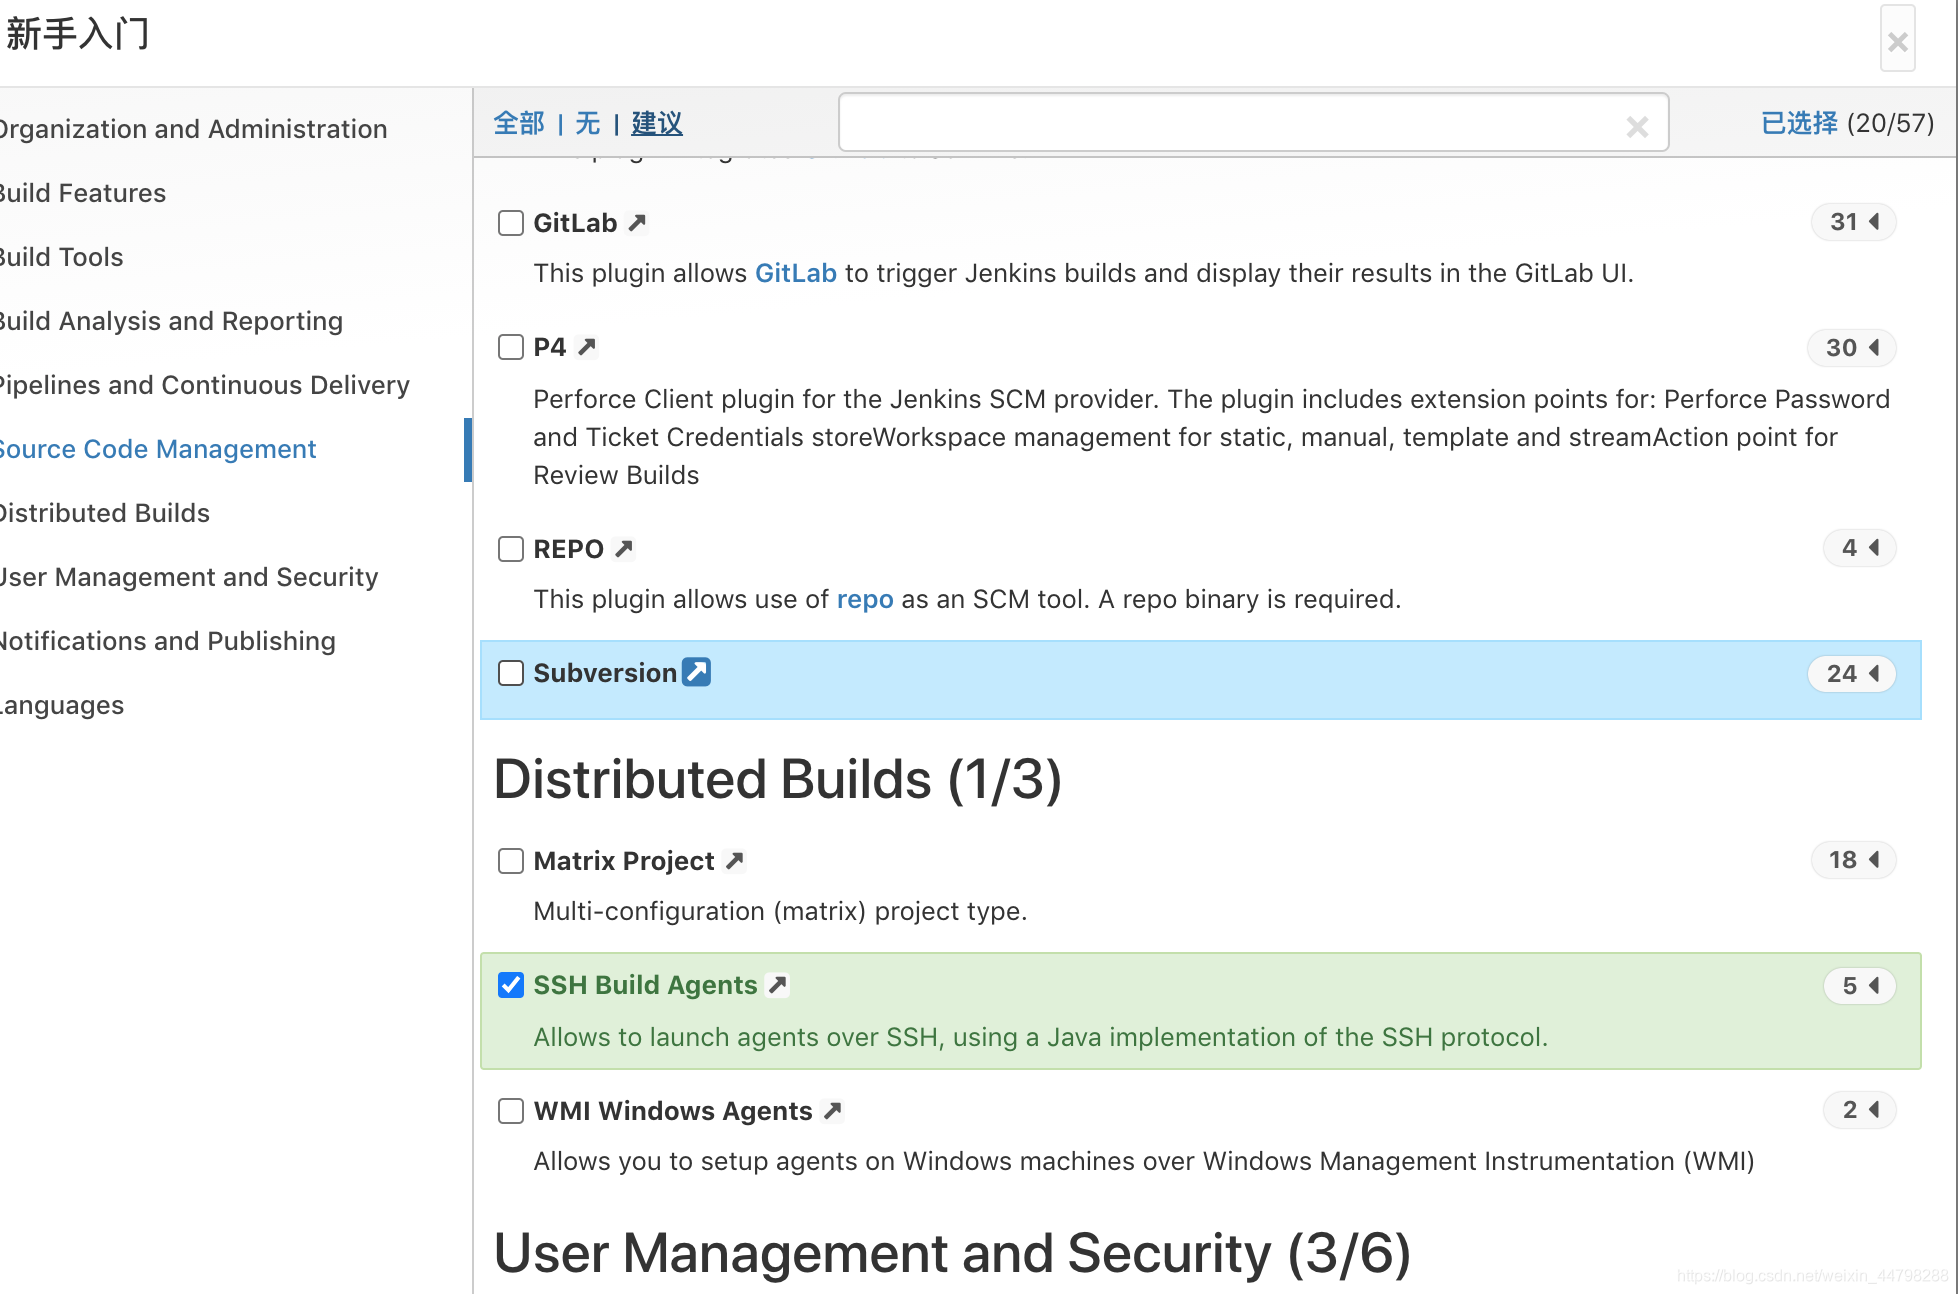
Task: Select all plugins with 全部 link
Action: point(519,124)
